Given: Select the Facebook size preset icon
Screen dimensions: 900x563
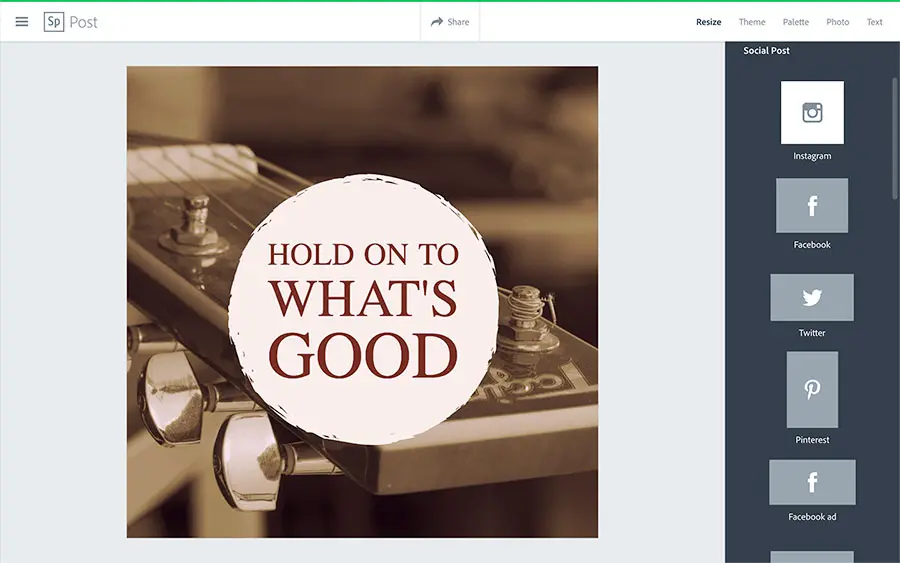Looking at the screenshot, I should tap(812, 205).
